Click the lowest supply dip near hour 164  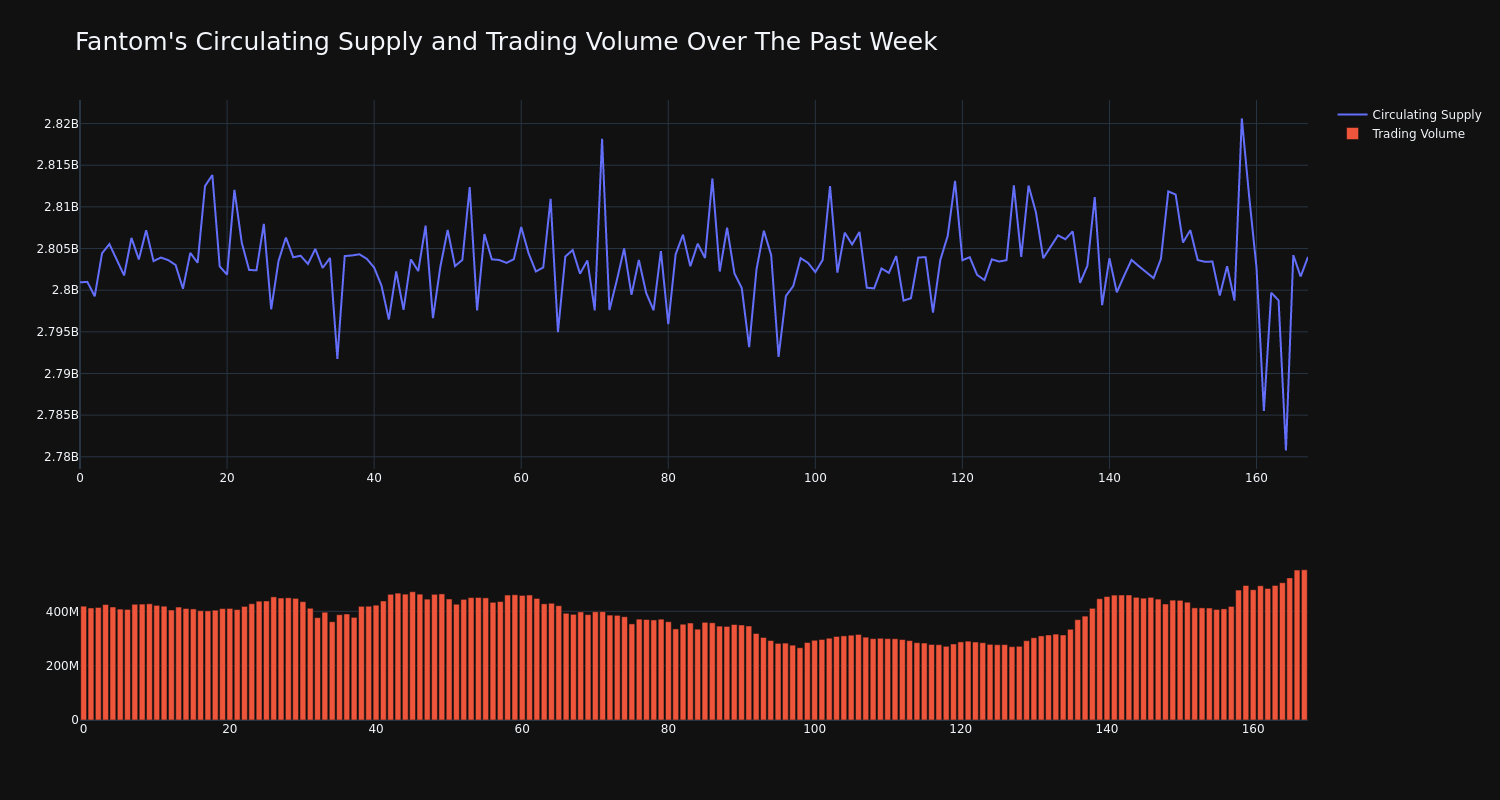click(x=1286, y=450)
